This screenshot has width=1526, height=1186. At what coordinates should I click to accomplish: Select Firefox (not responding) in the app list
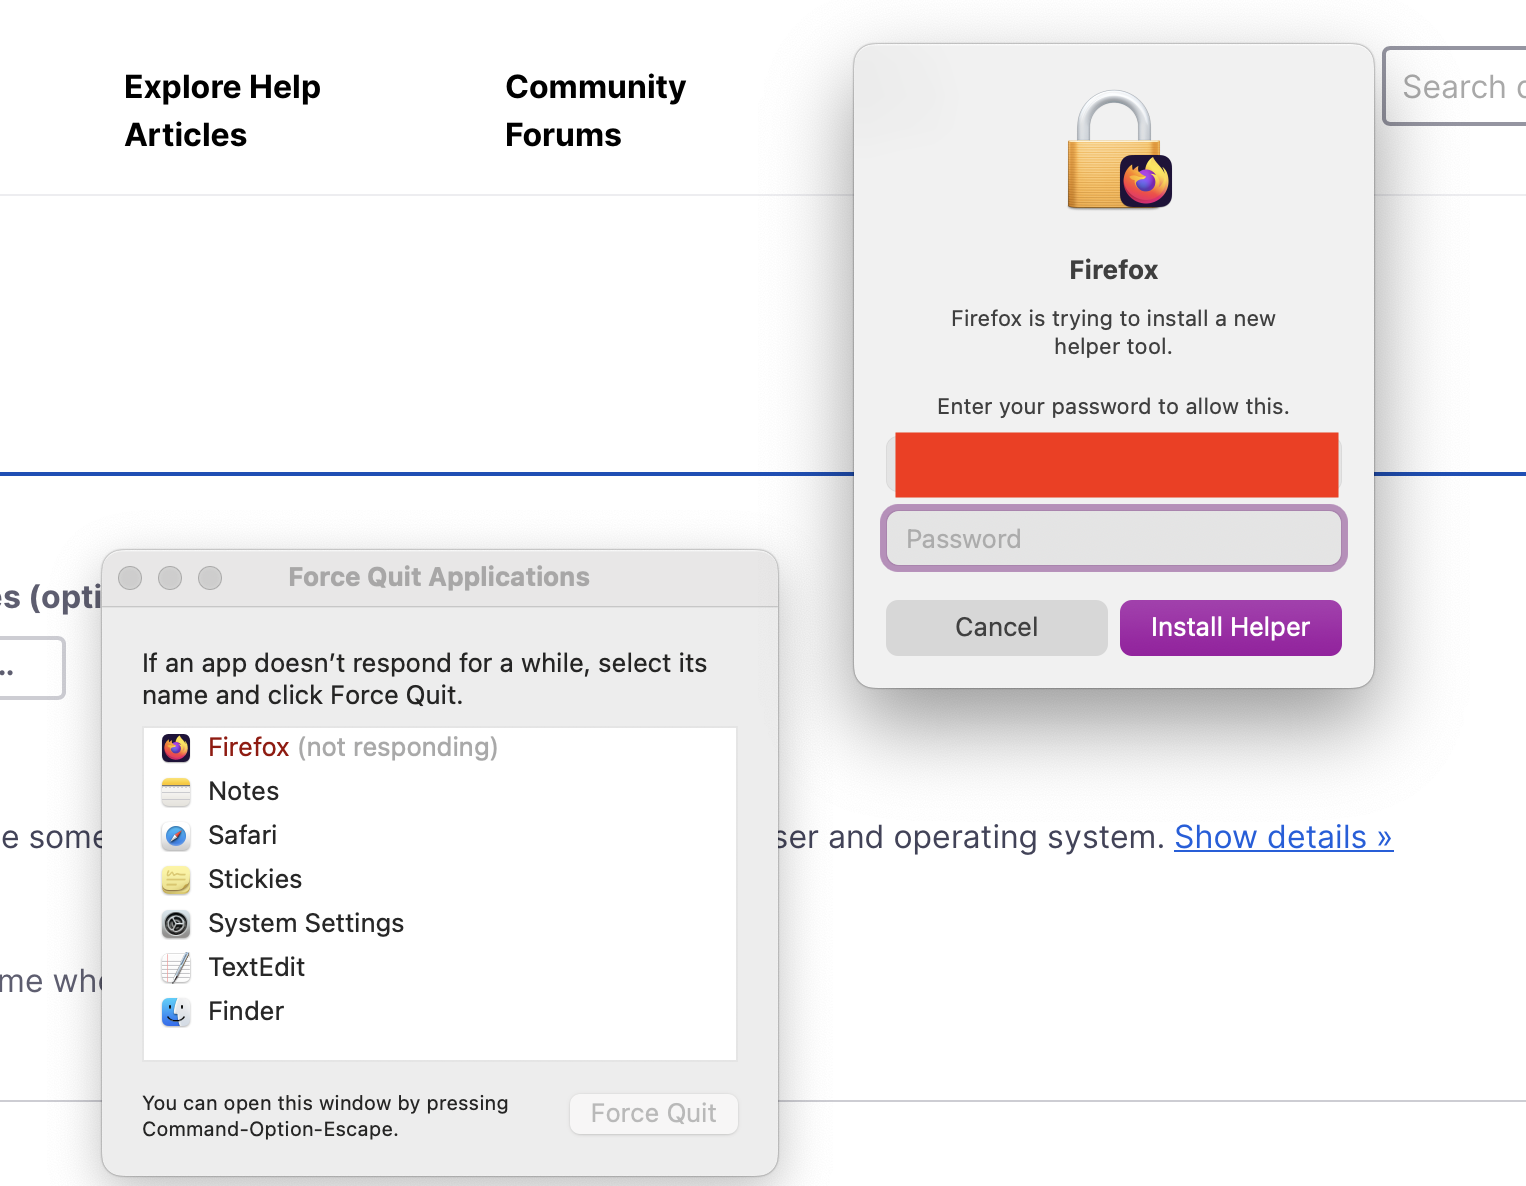(x=440, y=747)
